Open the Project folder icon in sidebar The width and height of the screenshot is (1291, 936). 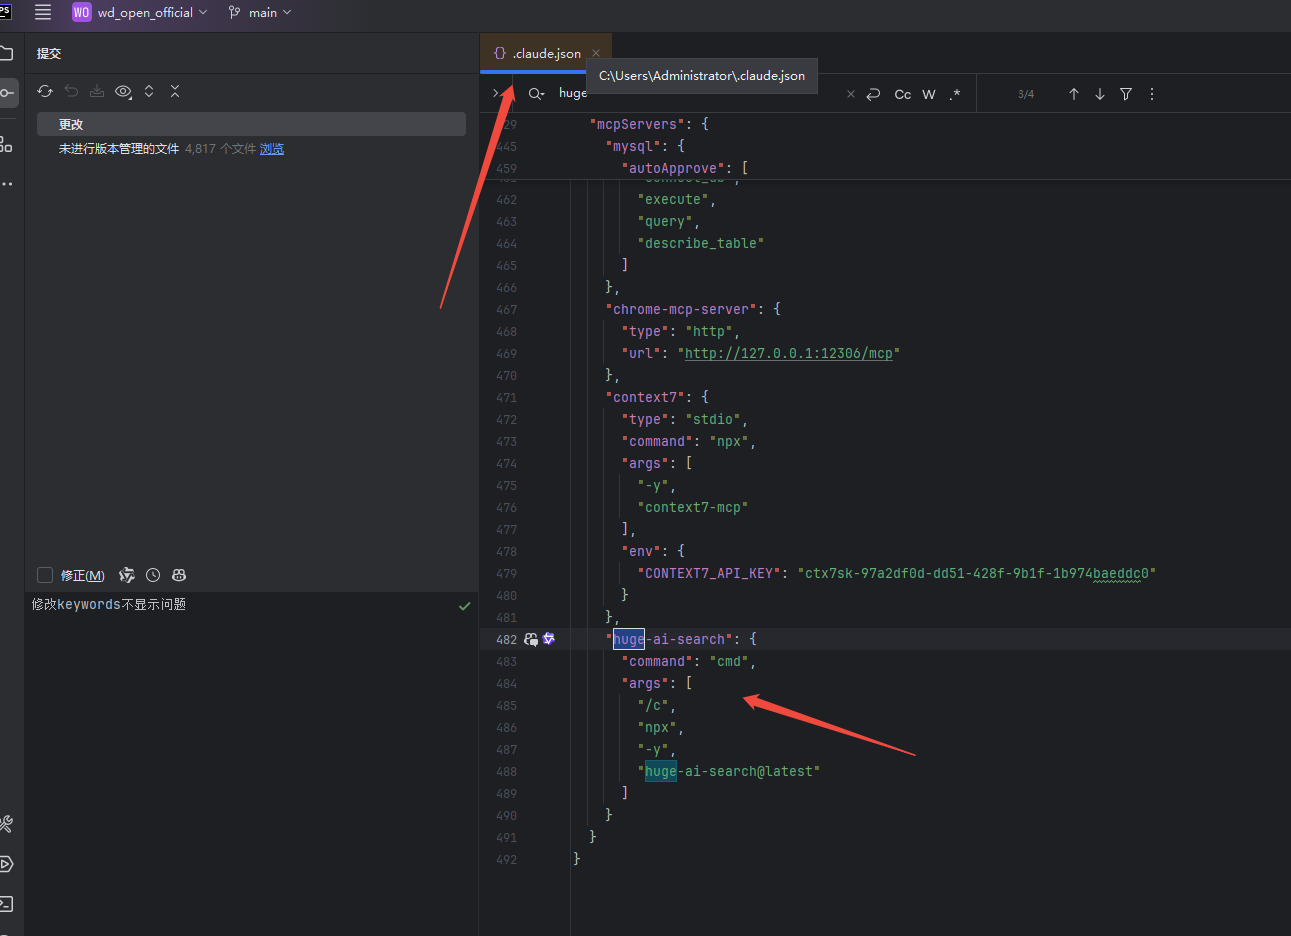(6, 53)
